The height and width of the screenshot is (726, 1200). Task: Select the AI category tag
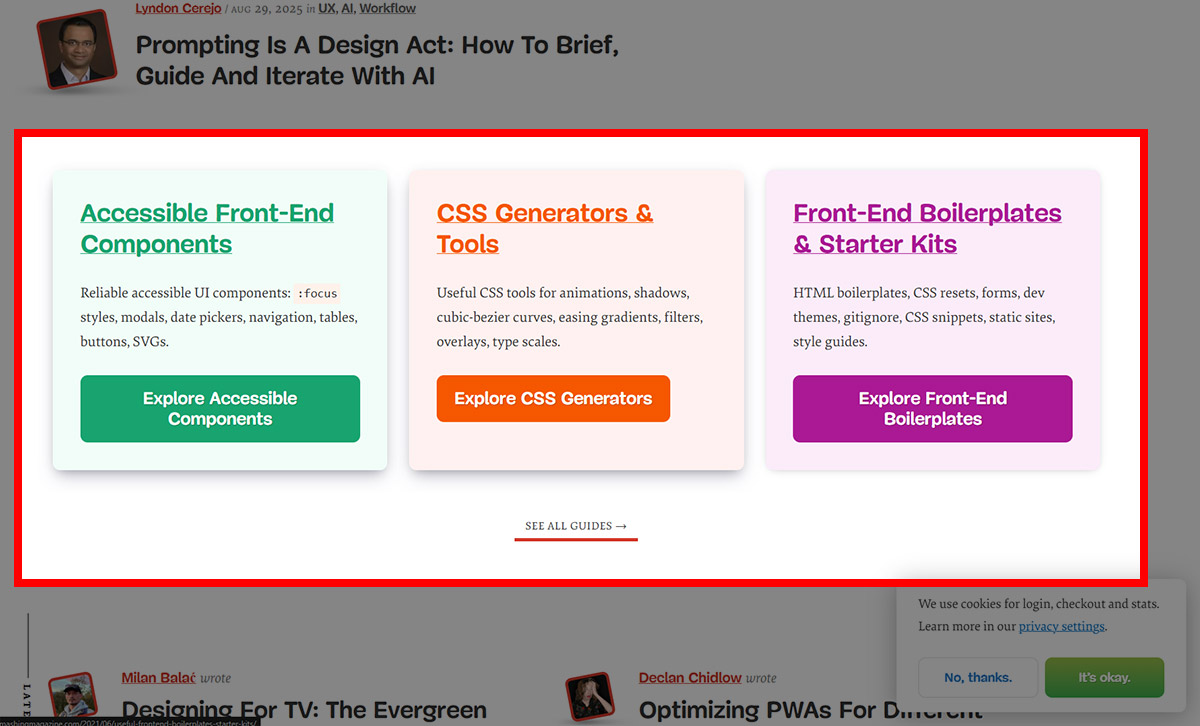347,8
